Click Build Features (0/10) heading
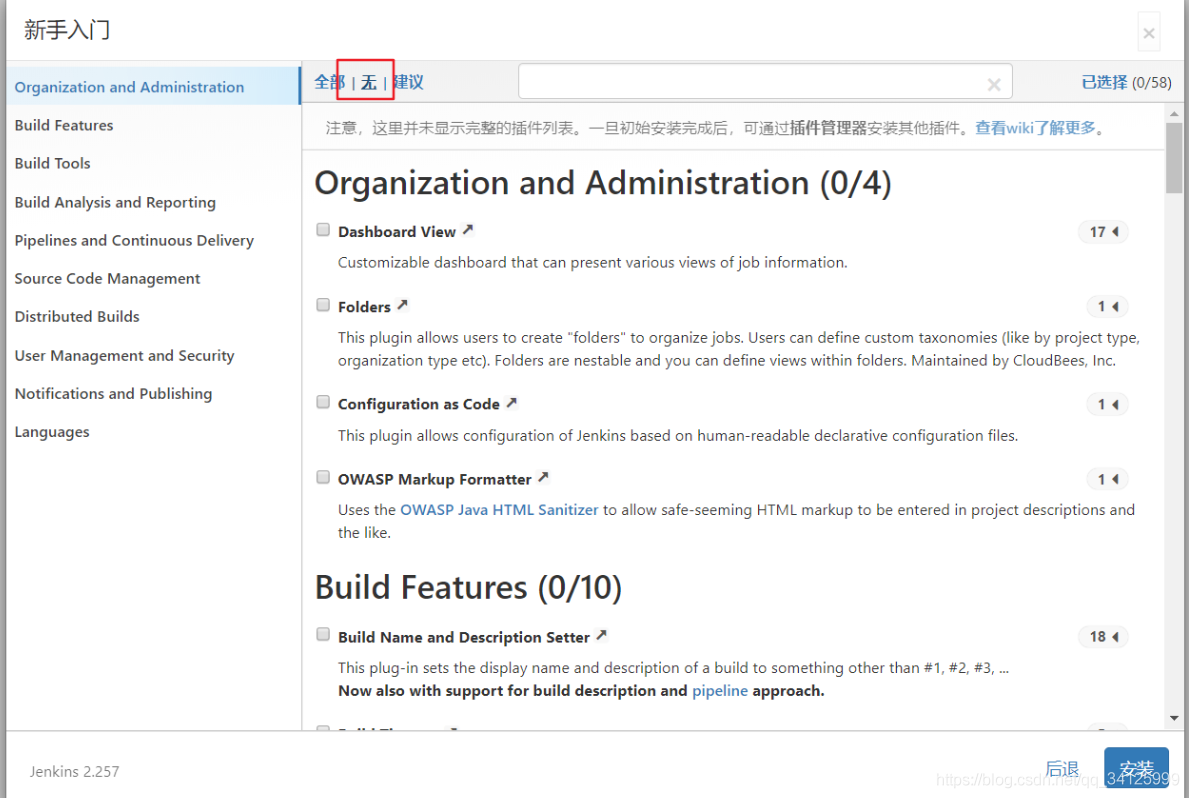 tap(468, 587)
